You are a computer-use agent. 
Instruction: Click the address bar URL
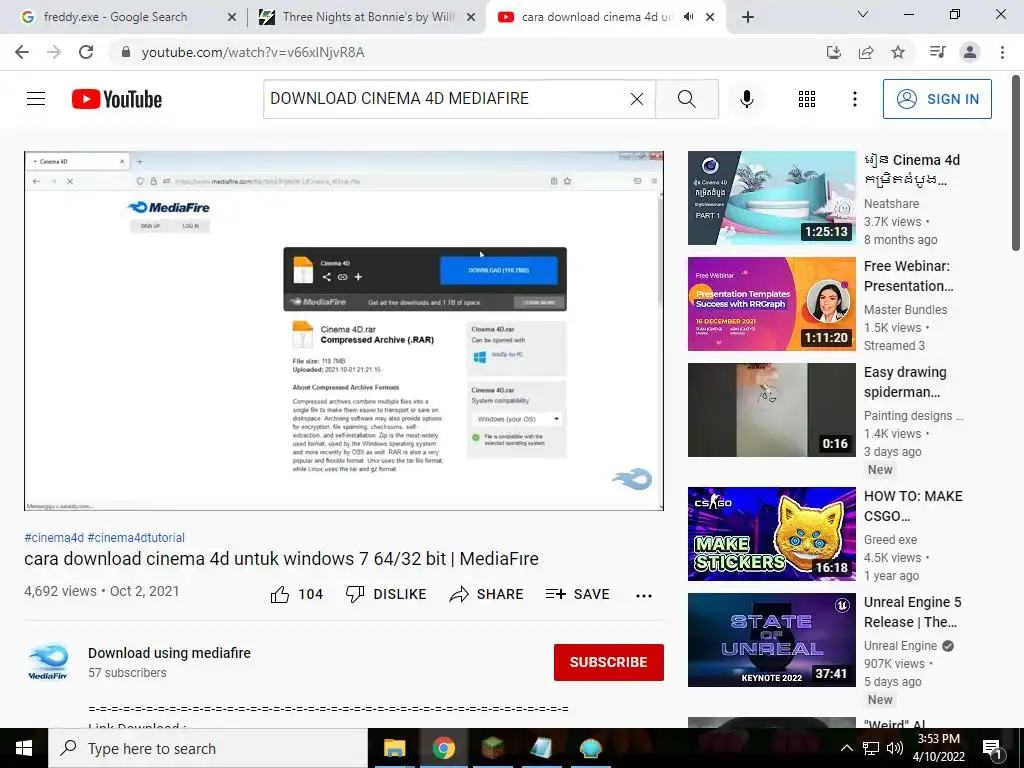point(253,53)
